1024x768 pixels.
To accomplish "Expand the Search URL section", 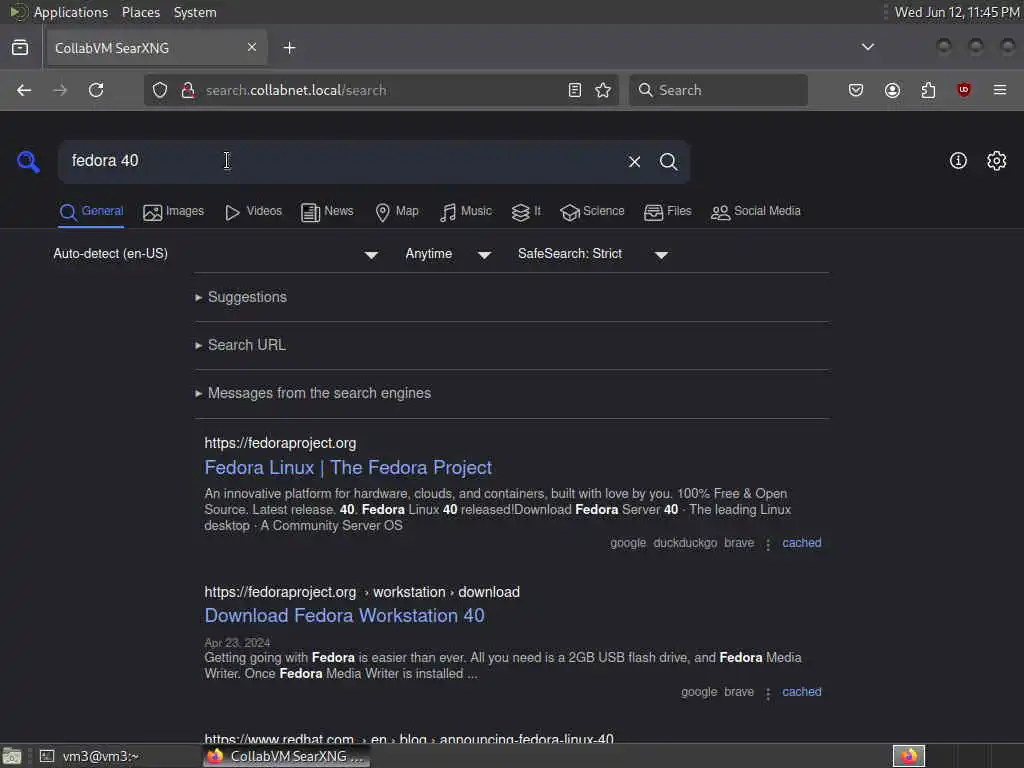I will point(241,345).
